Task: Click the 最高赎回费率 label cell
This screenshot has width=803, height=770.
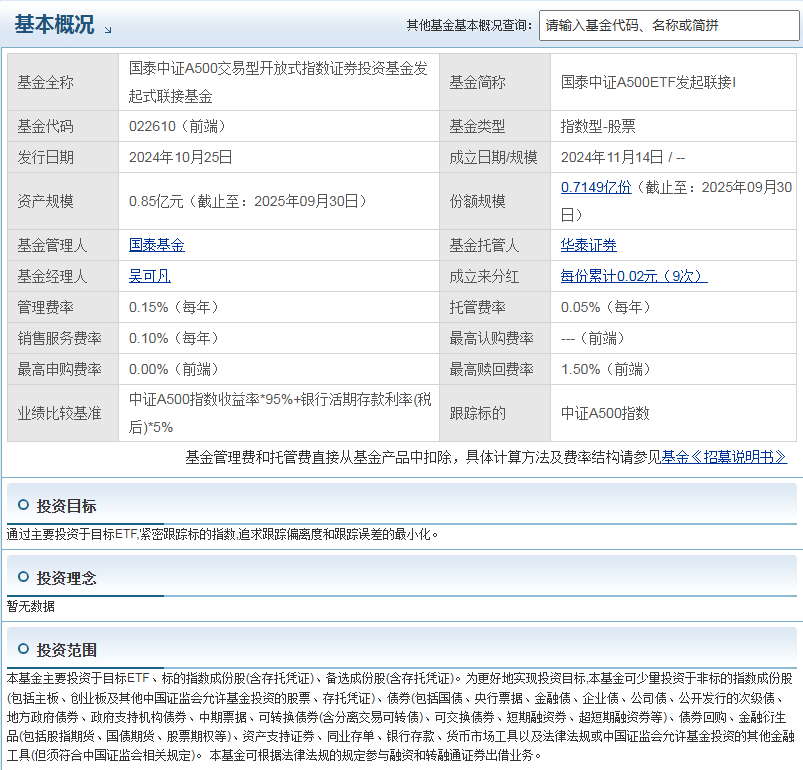Action: [x=495, y=369]
